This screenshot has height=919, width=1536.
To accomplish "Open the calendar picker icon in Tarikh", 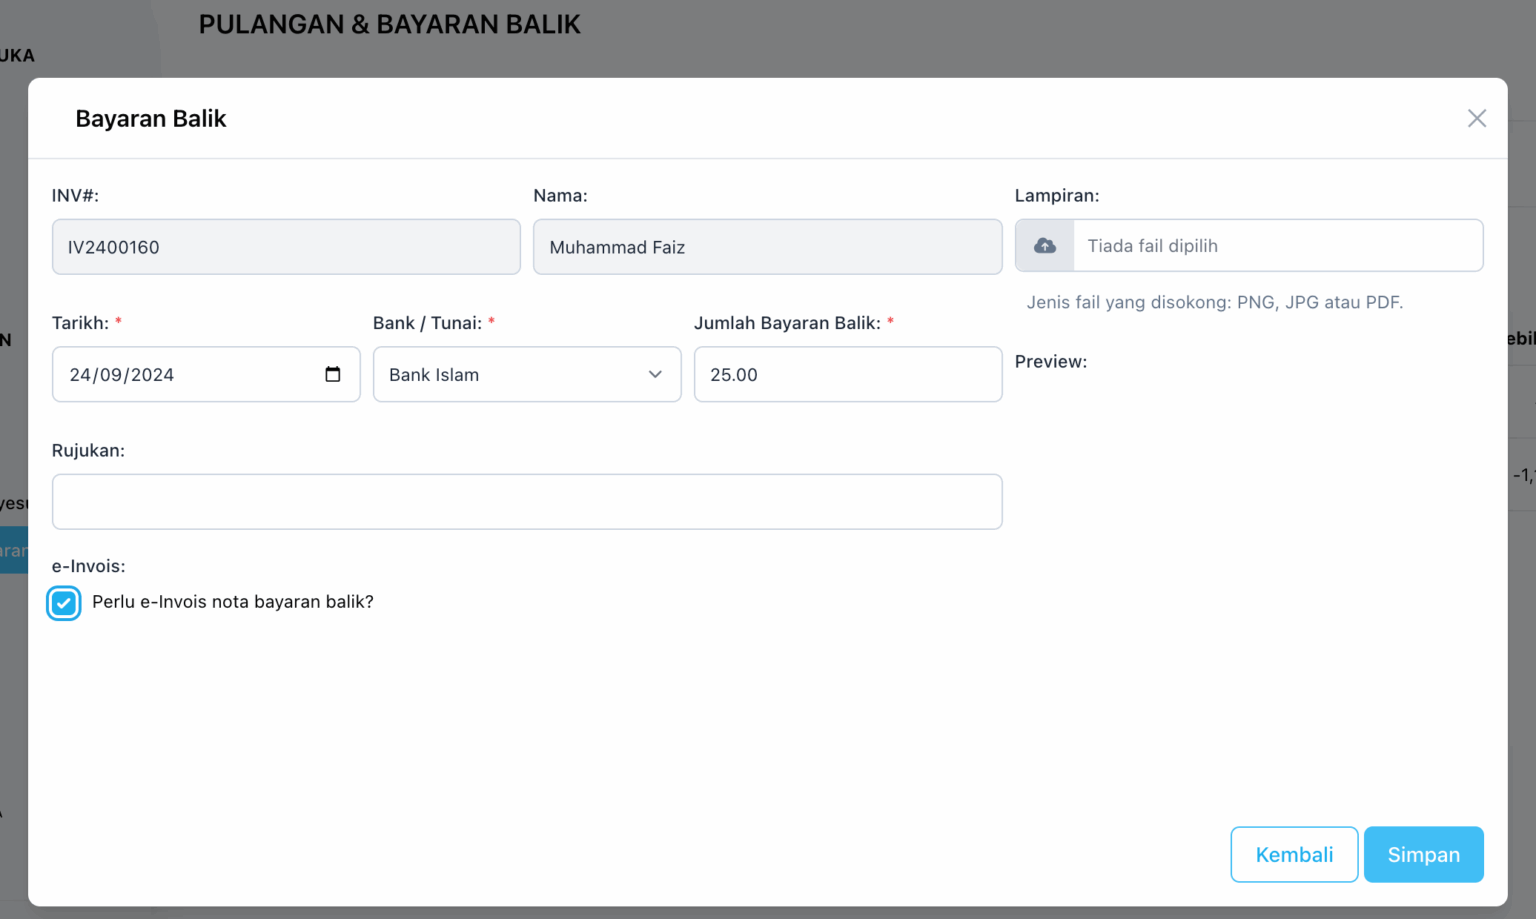I will point(333,374).
